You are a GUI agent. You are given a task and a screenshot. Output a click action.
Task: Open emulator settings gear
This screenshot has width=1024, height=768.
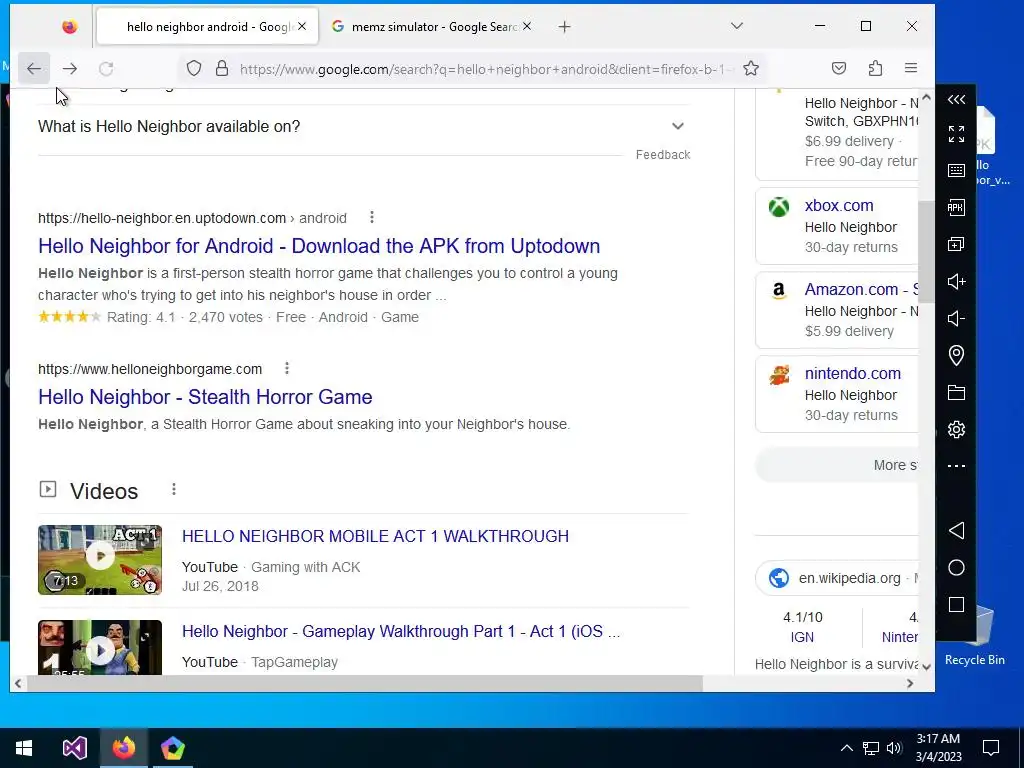click(x=956, y=430)
